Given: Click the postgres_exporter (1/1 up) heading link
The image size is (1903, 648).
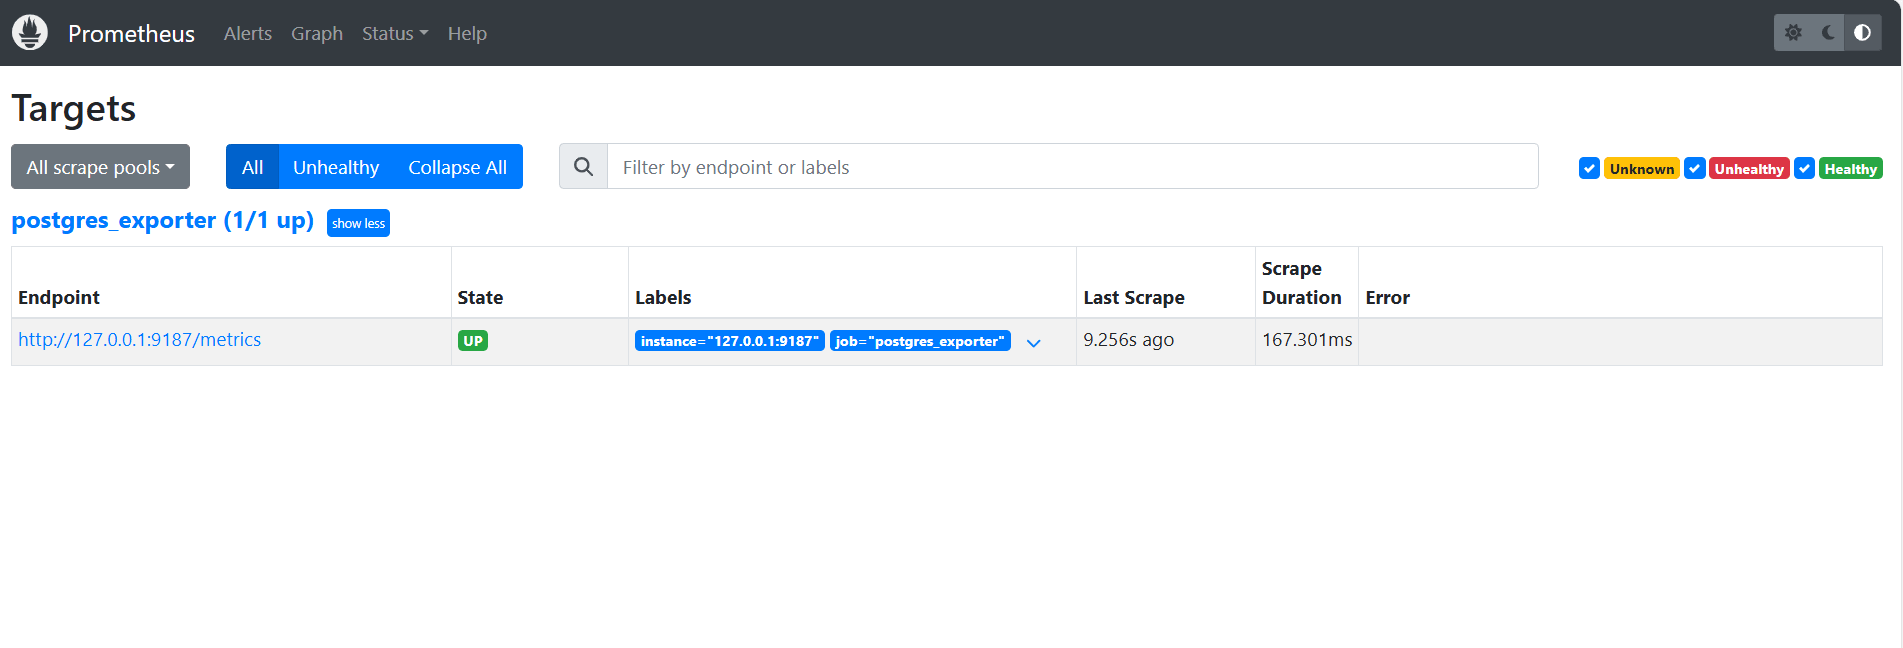Looking at the screenshot, I should (x=163, y=220).
